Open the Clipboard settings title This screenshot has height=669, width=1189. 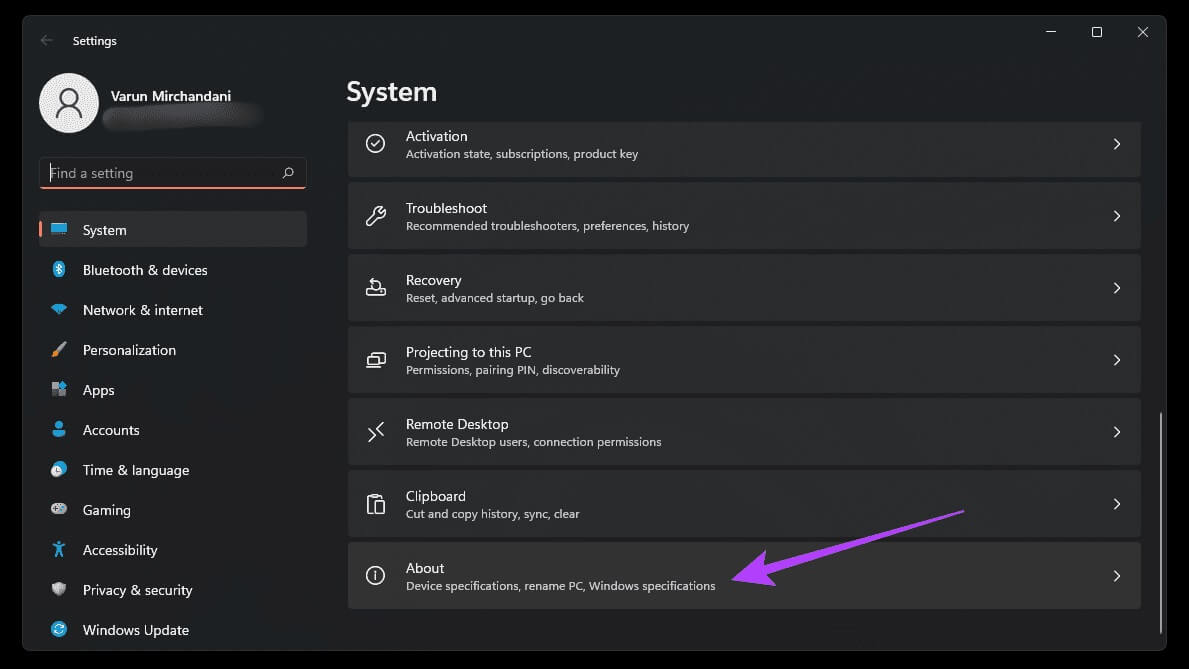tap(435, 496)
